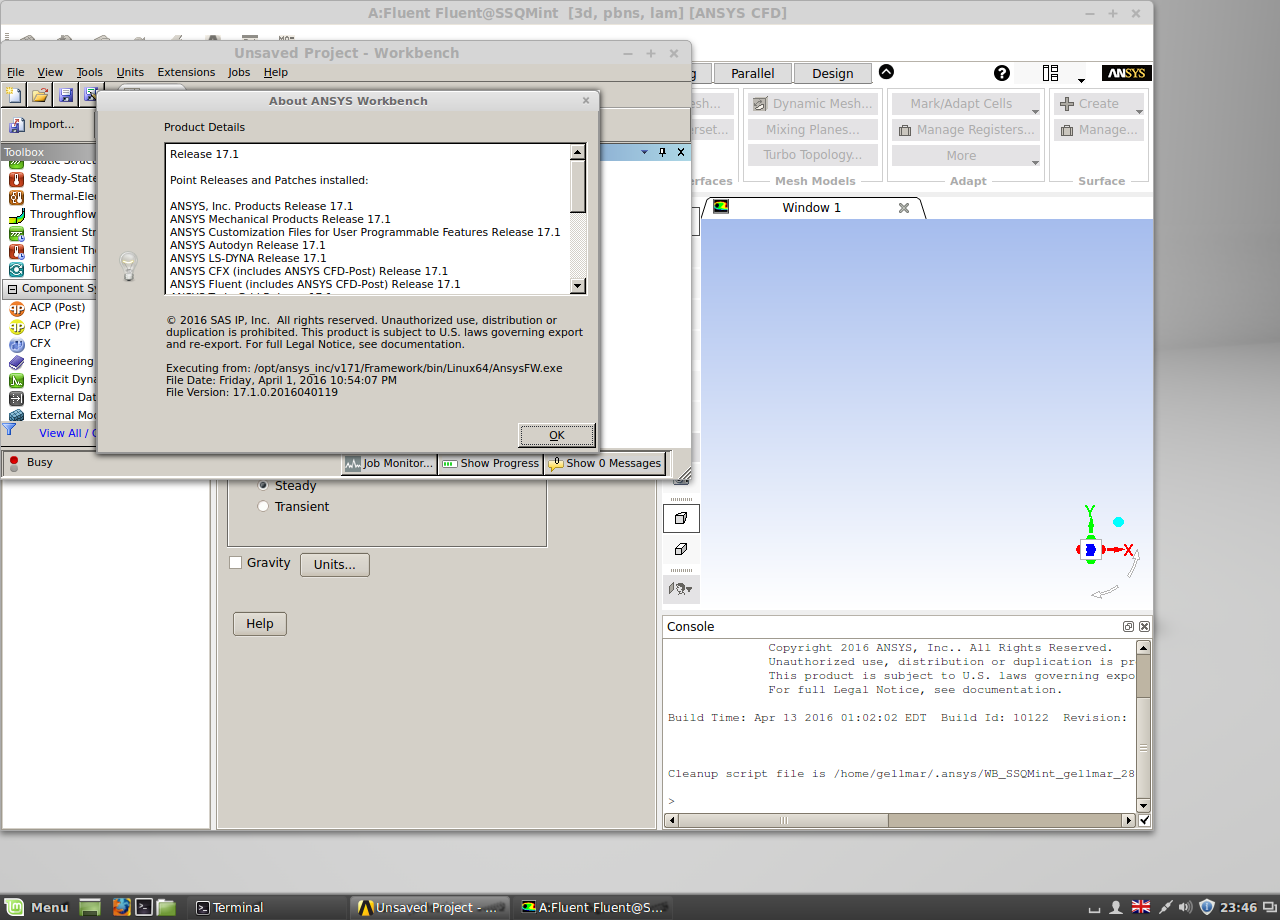
Task: Click the Console horizontal scrollbar
Action: point(900,820)
